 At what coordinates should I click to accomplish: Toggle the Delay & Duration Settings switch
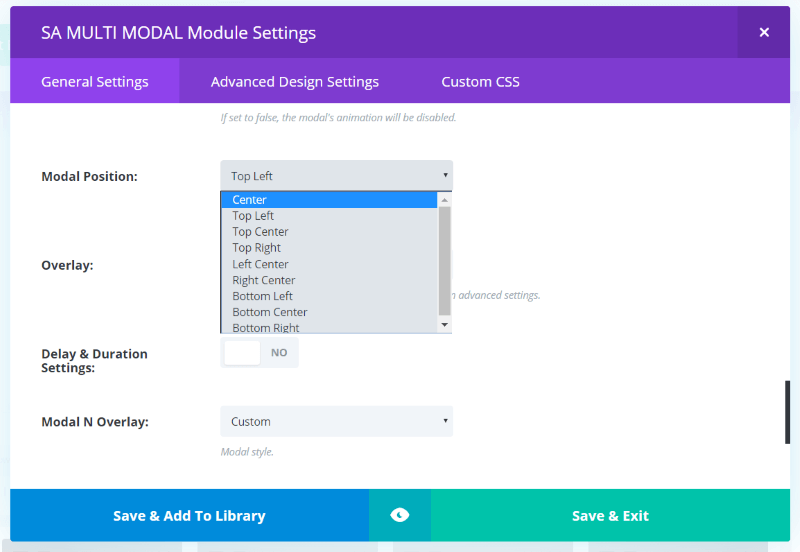pyautogui.click(x=259, y=353)
